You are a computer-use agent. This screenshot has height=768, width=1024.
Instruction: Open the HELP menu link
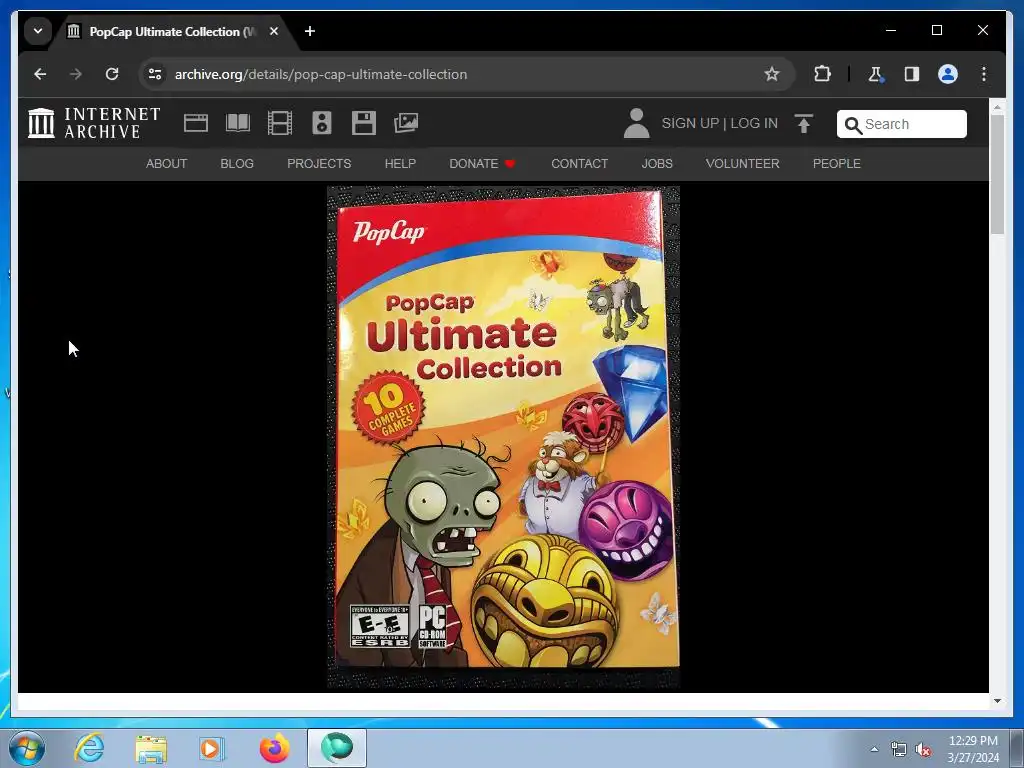pyautogui.click(x=400, y=163)
